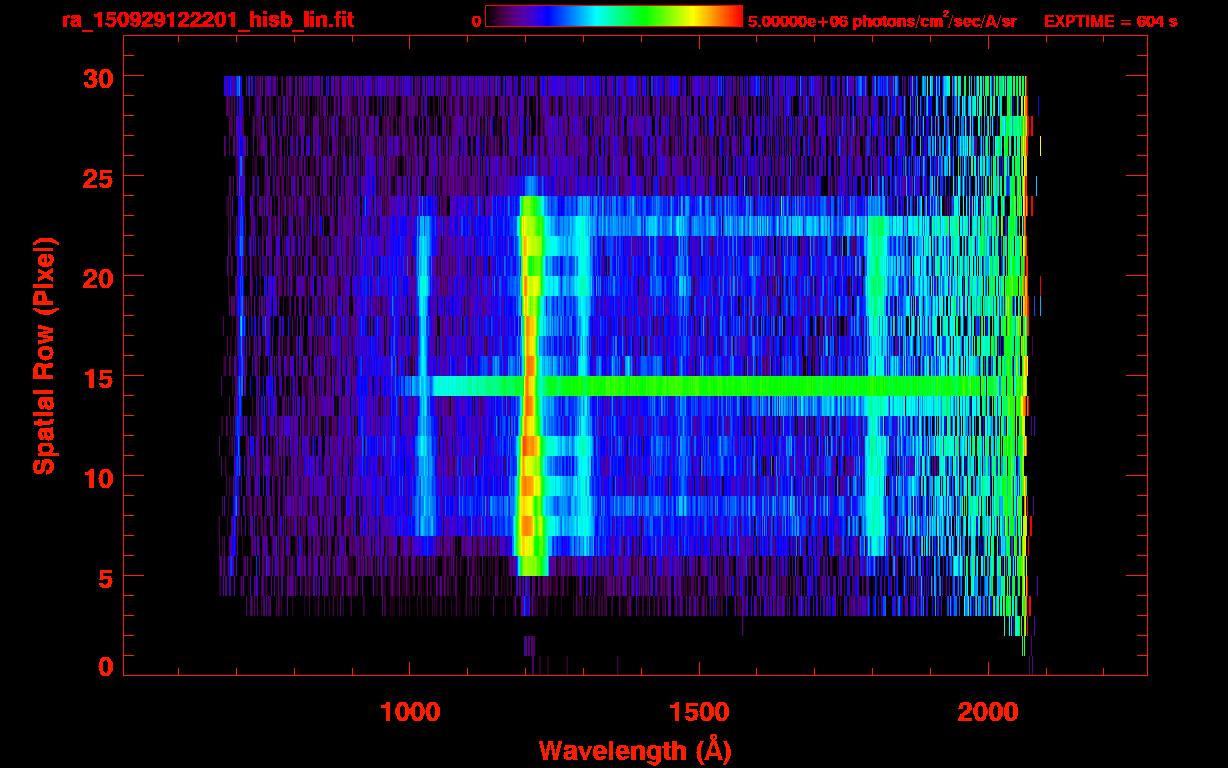Click the filename title ra_150929122201_hisb_lin.fit
This screenshot has width=1228, height=768.
pos(206,20)
